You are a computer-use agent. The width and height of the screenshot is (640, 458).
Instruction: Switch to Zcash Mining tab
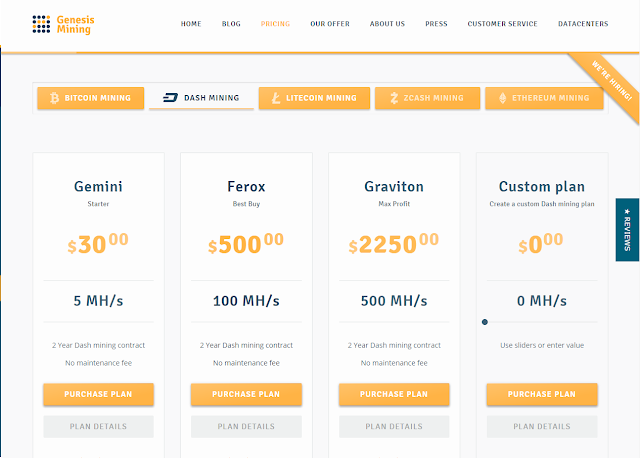pos(427,98)
